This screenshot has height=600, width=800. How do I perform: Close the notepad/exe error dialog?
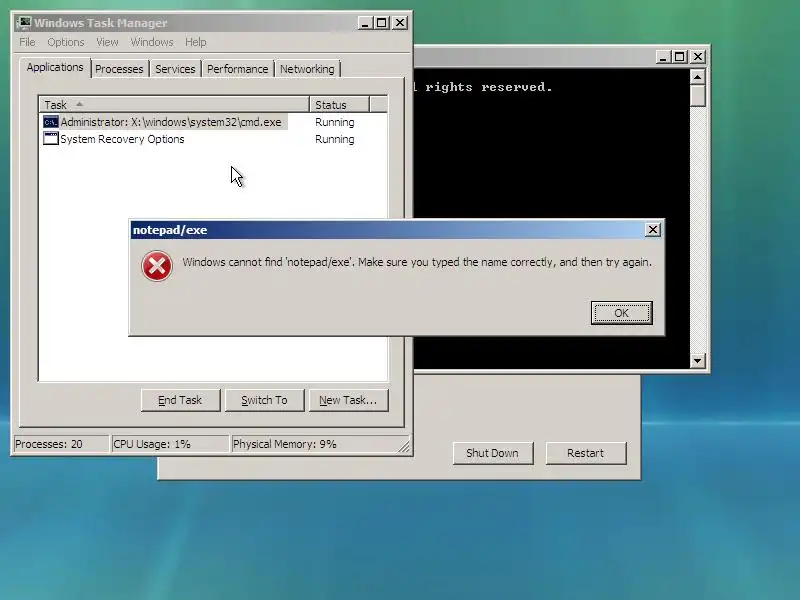[x=653, y=230]
